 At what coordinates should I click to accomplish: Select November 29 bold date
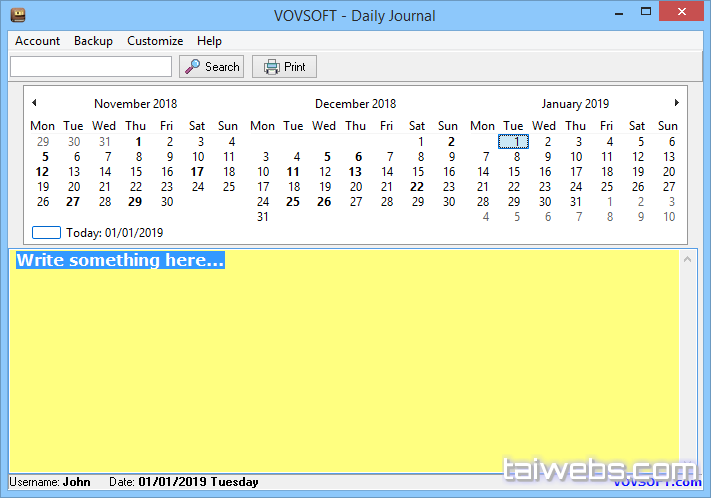[x=135, y=202]
